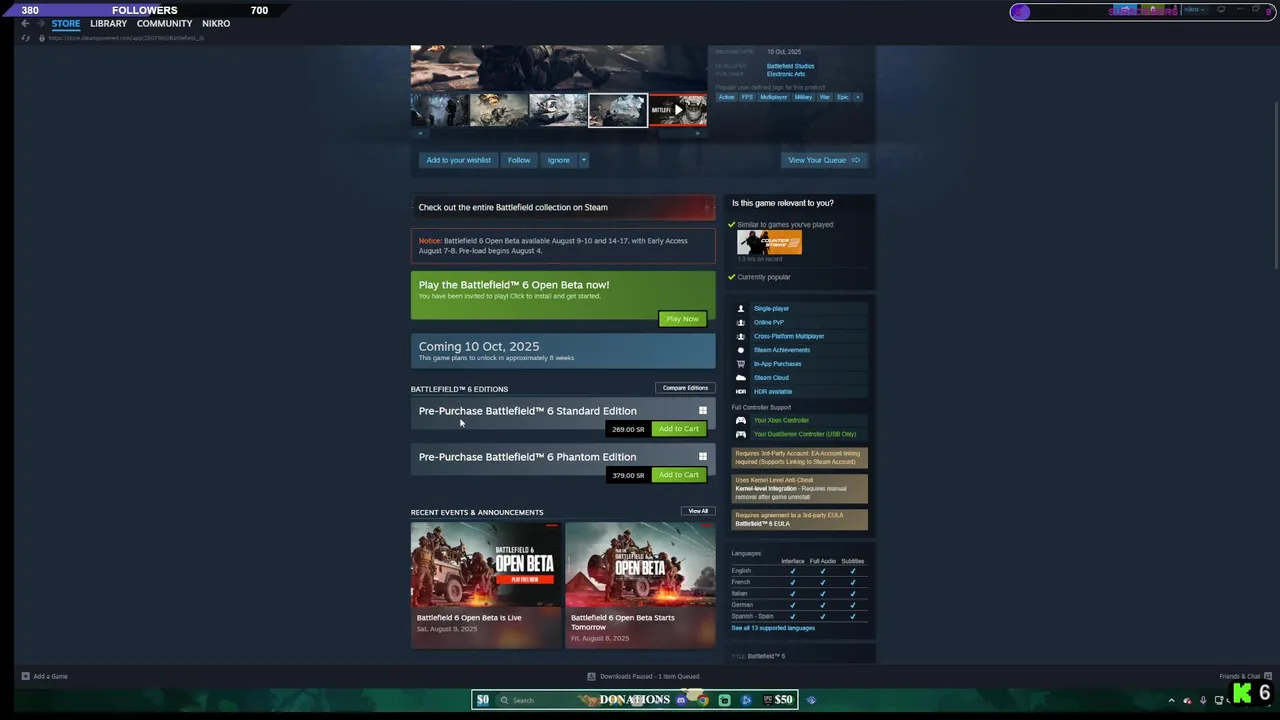Select the explosion screenshot thumbnail
The height and width of the screenshot is (720, 1280).
[x=499, y=110]
